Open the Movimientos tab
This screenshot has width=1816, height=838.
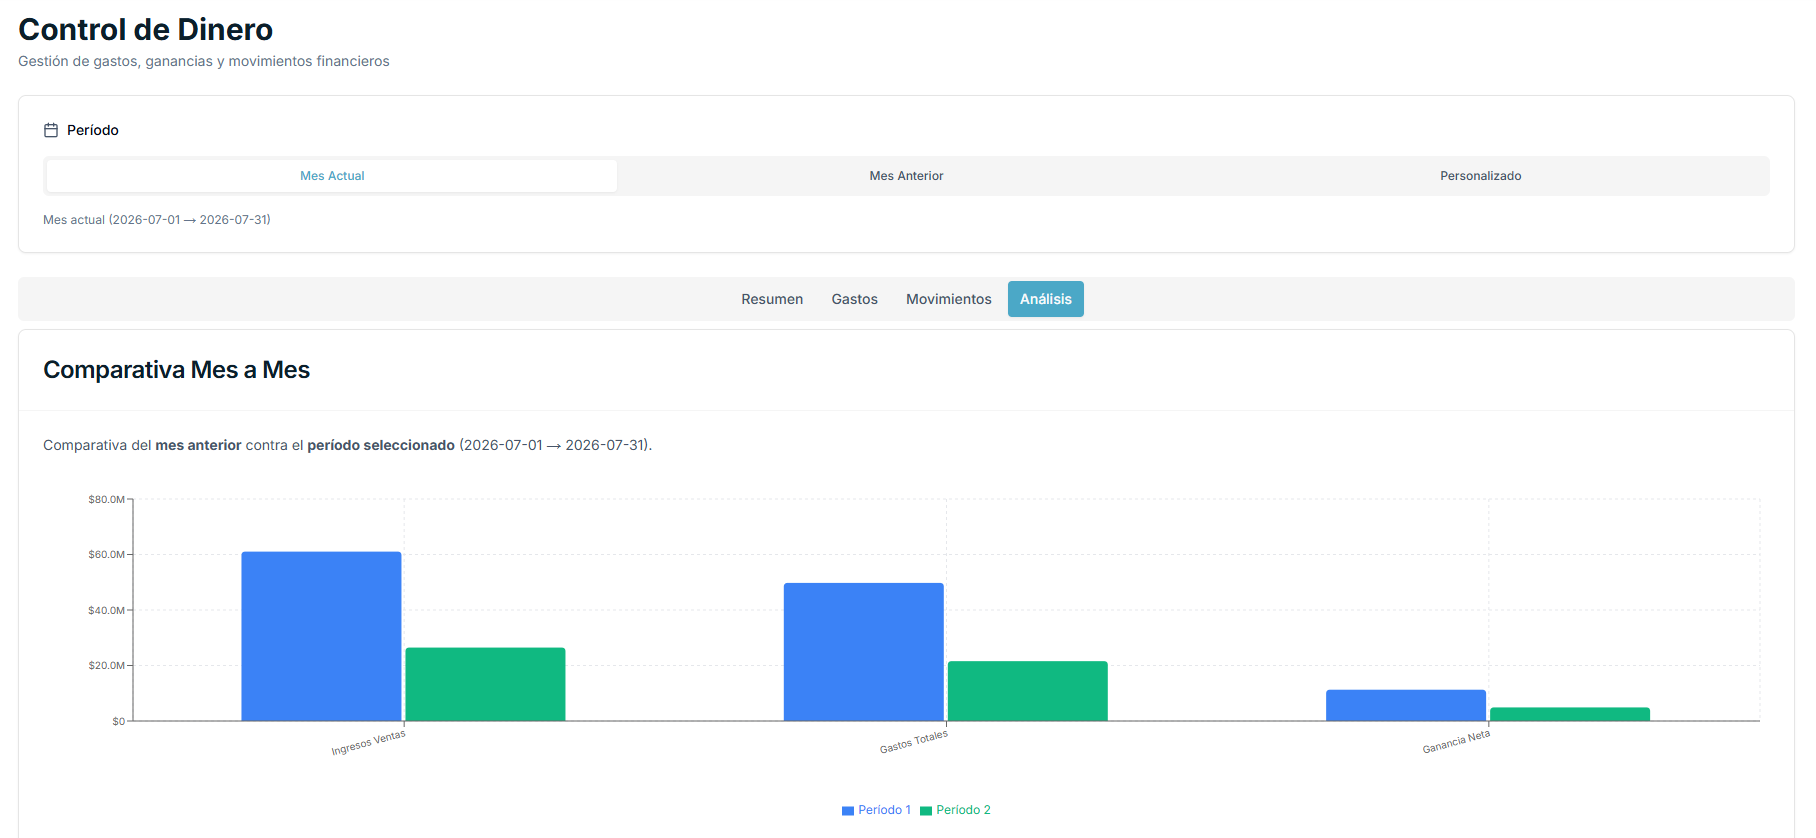[948, 299]
